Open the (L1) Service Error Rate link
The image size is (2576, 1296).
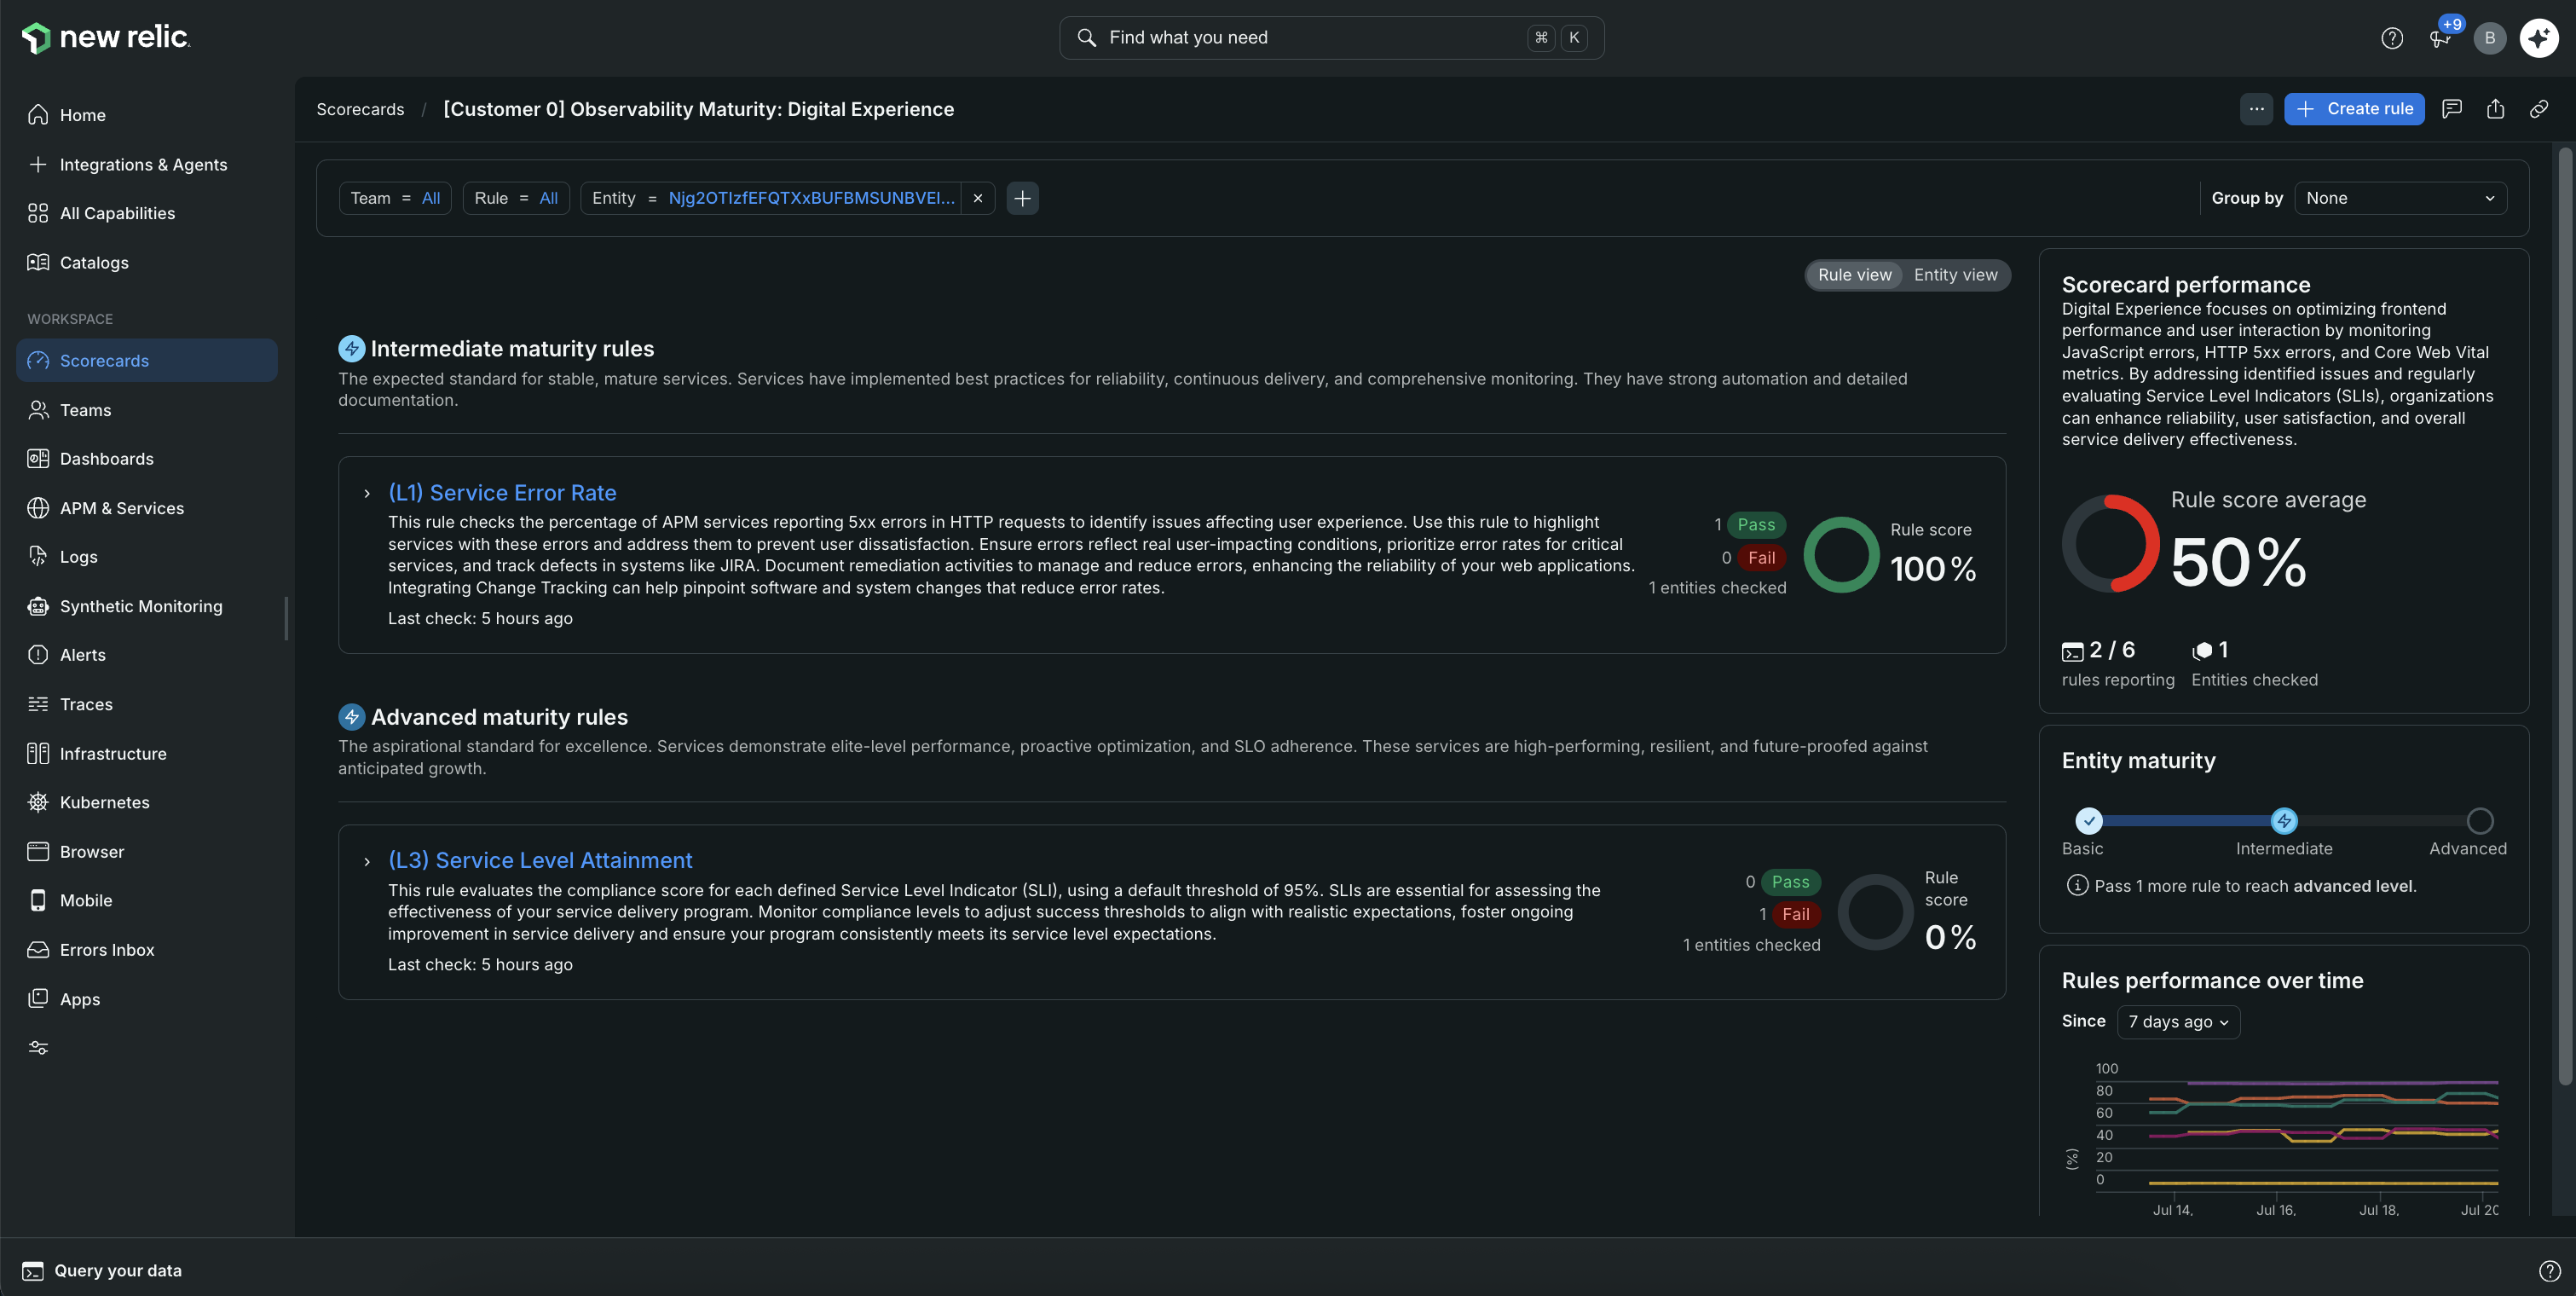pyautogui.click(x=502, y=493)
